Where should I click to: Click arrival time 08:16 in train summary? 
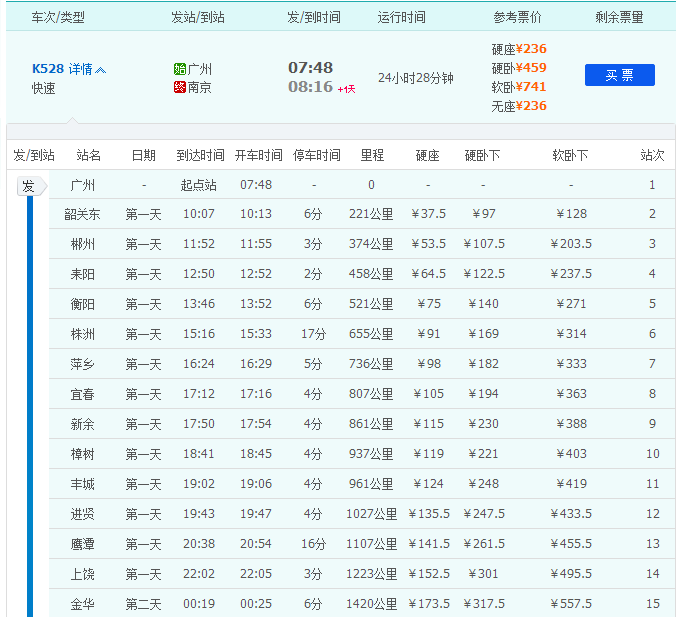[x=310, y=87]
